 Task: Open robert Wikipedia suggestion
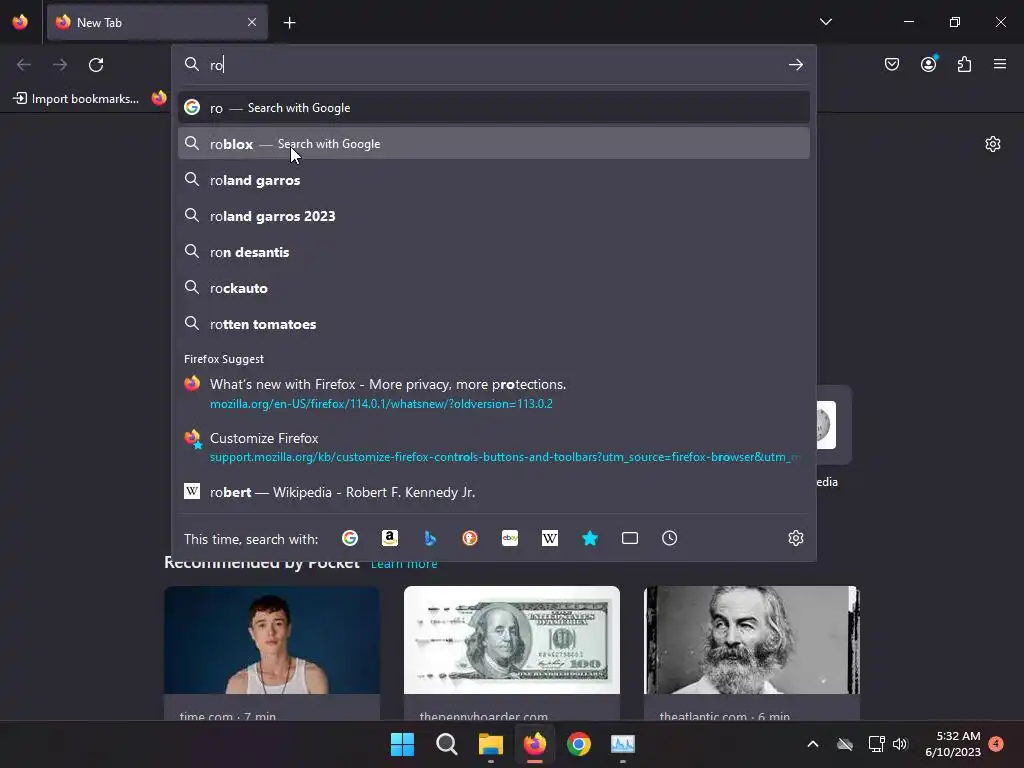coord(494,492)
